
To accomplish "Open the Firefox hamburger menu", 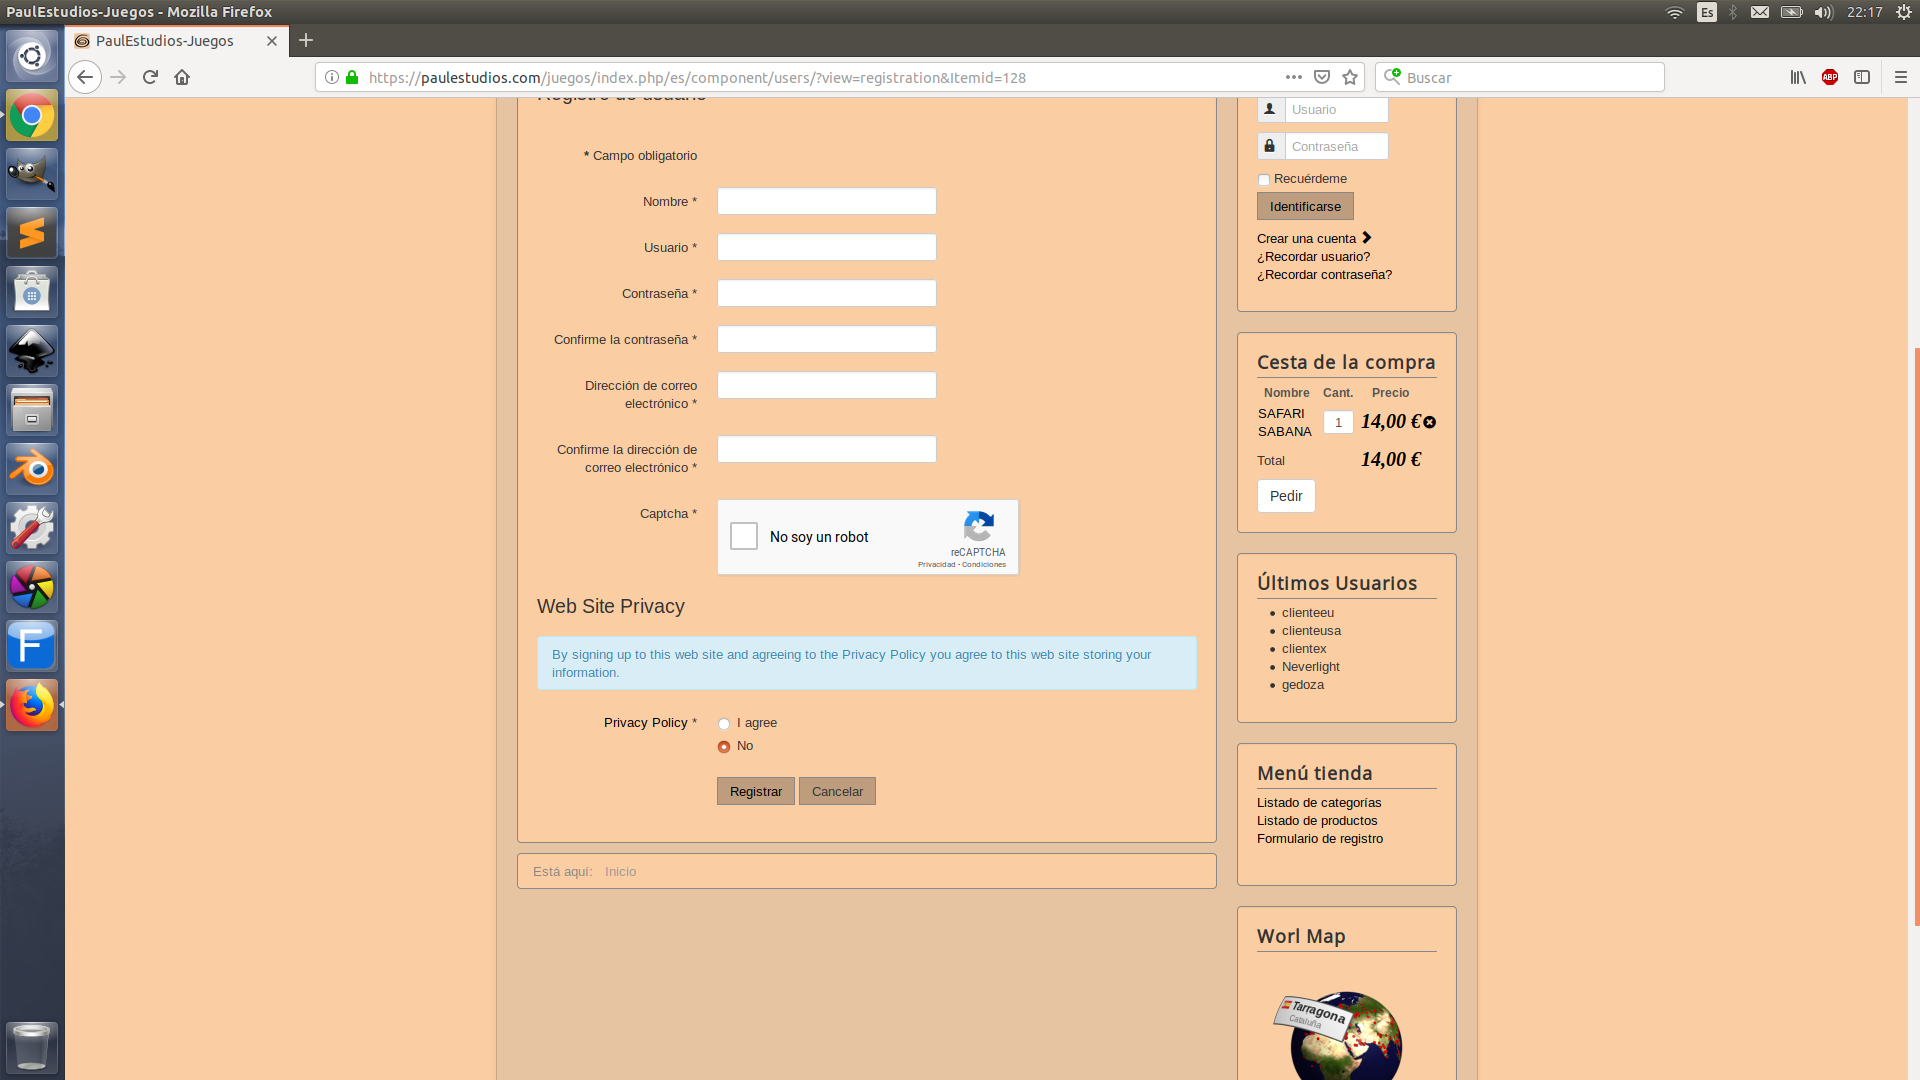I will (x=1901, y=77).
